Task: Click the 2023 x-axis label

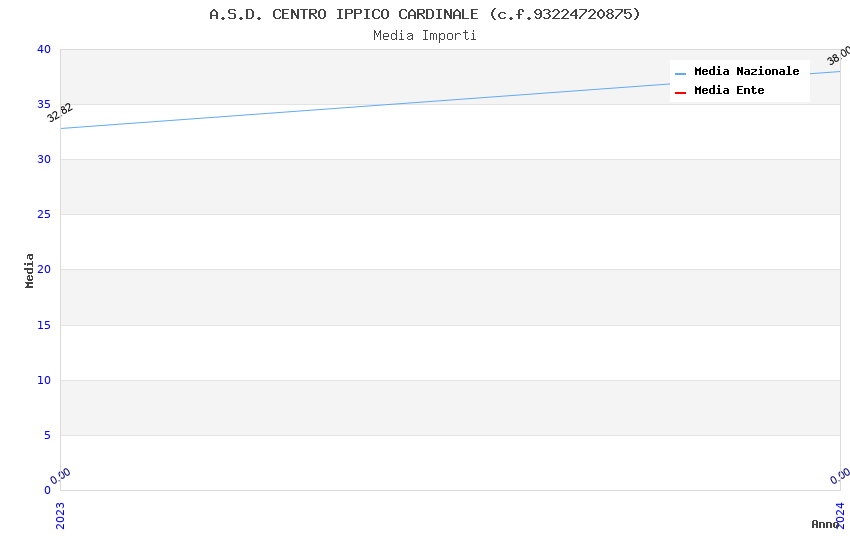Action: tap(60, 515)
